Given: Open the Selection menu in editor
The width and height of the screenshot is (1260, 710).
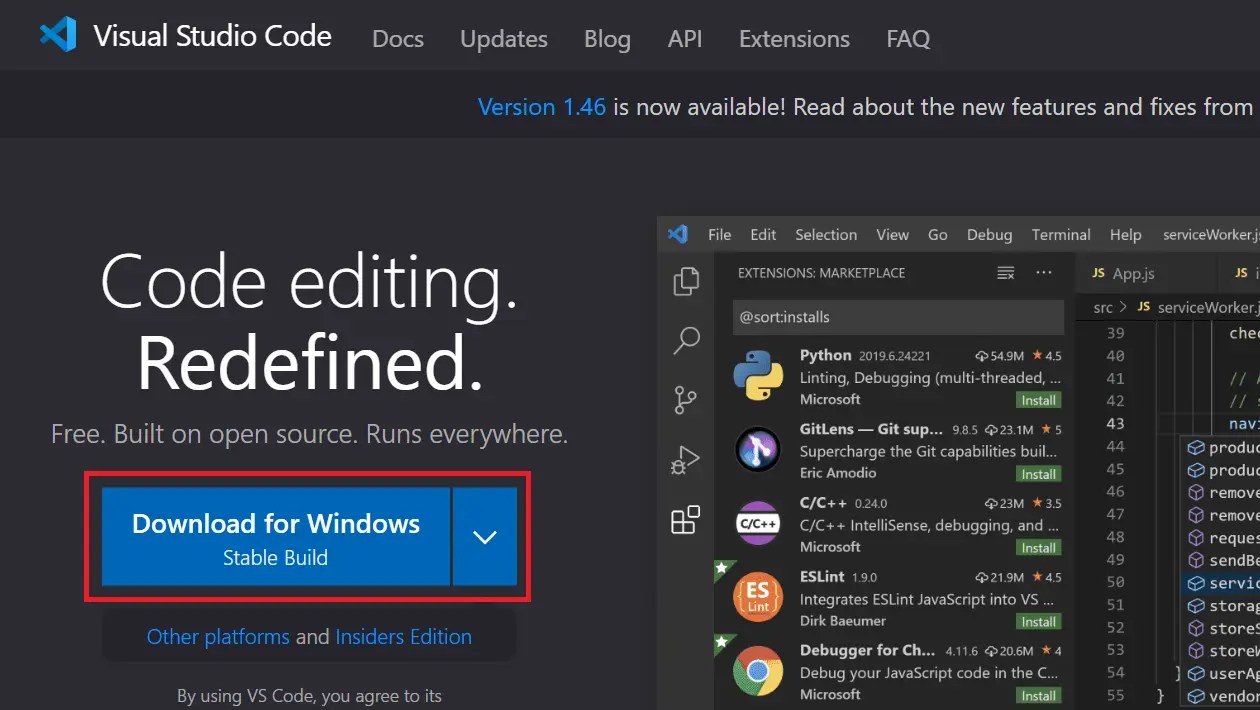Looking at the screenshot, I should coord(826,235).
